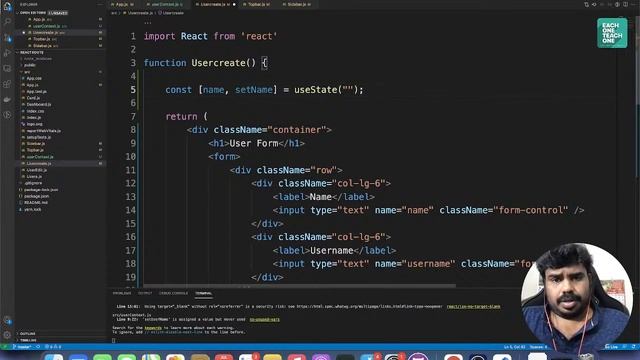Open the Debug Console panel tab
The height and width of the screenshot is (360, 640).
(173, 293)
